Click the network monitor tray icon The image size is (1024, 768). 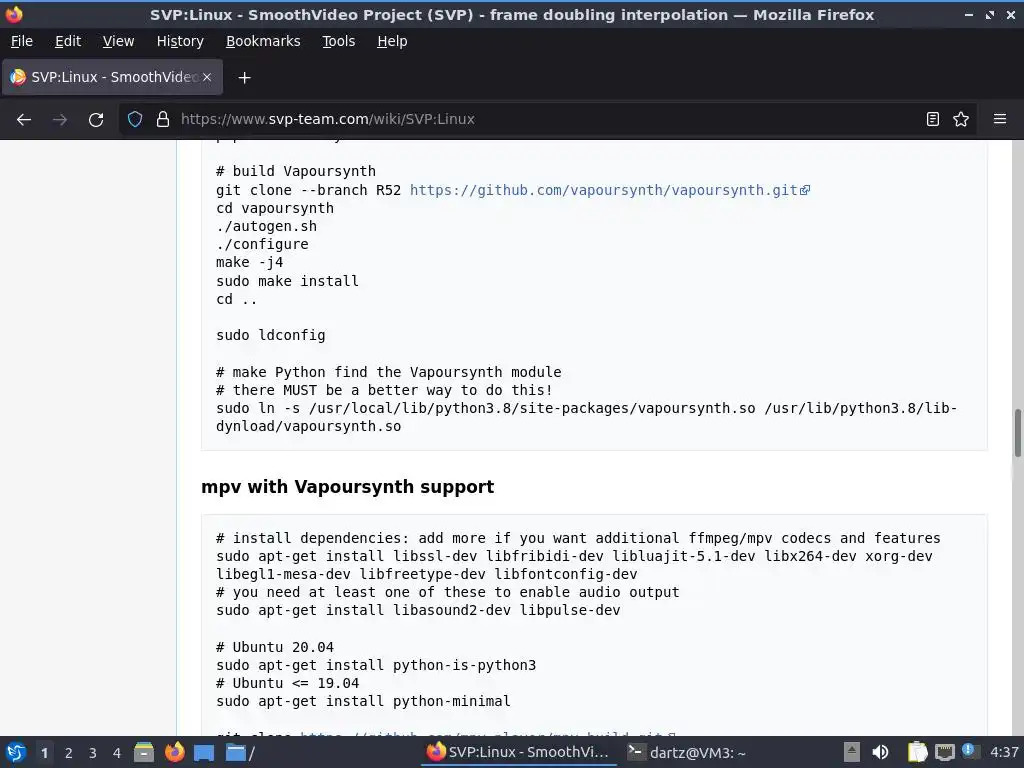(x=944, y=753)
